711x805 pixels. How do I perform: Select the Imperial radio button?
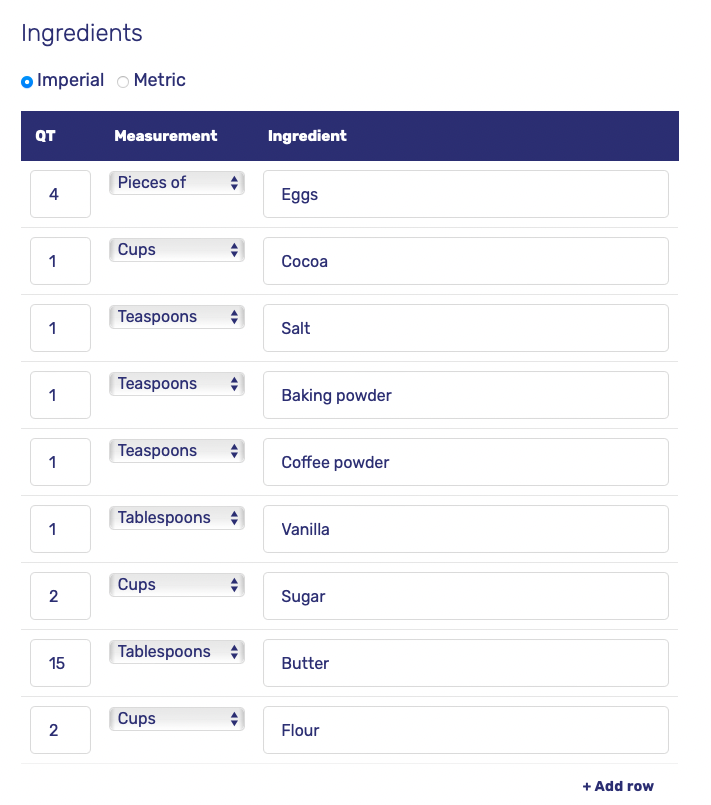(x=27, y=82)
